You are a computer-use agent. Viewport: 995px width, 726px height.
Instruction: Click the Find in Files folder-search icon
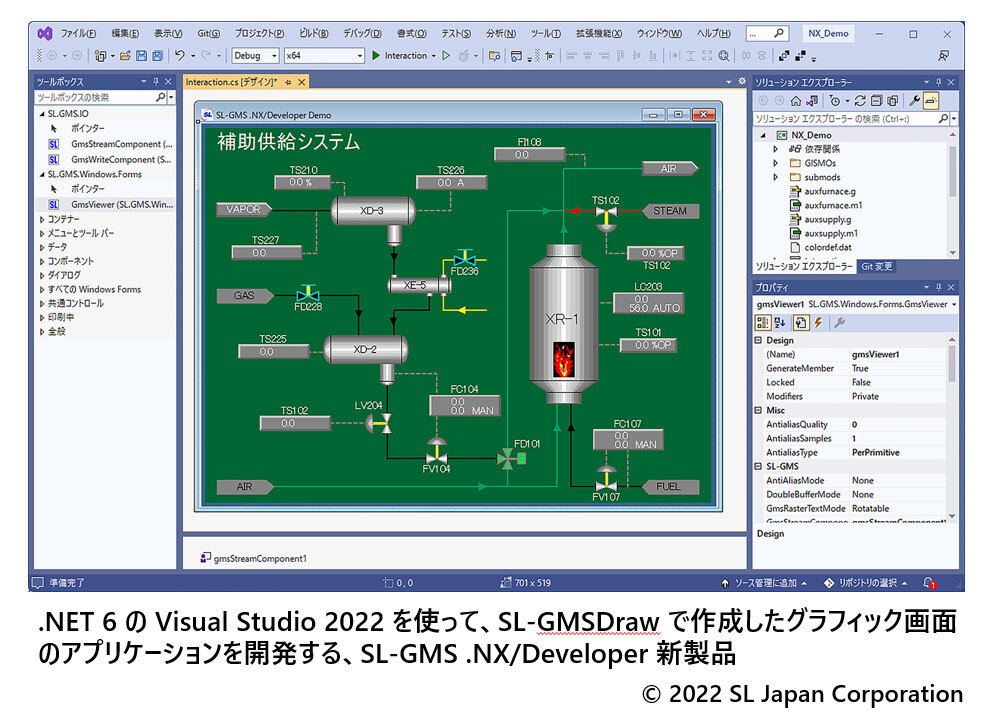coord(494,56)
